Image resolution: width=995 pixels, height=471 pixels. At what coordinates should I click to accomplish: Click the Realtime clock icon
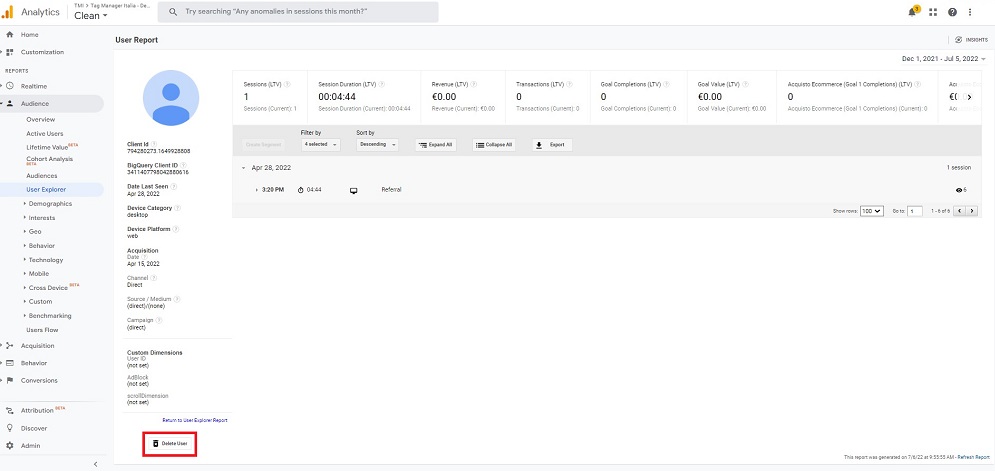pos(10,86)
